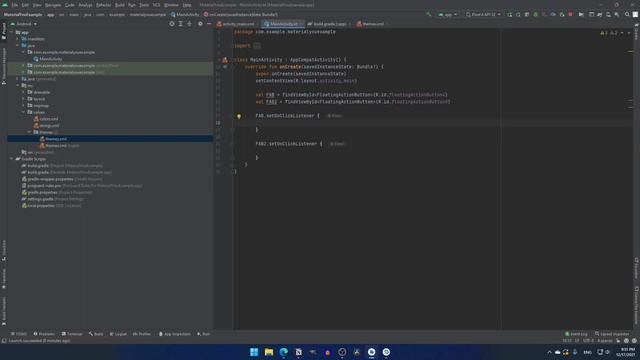Open the Edit menu
Image resolution: width=640 pixels, height=360 pixels.
point(25,5)
